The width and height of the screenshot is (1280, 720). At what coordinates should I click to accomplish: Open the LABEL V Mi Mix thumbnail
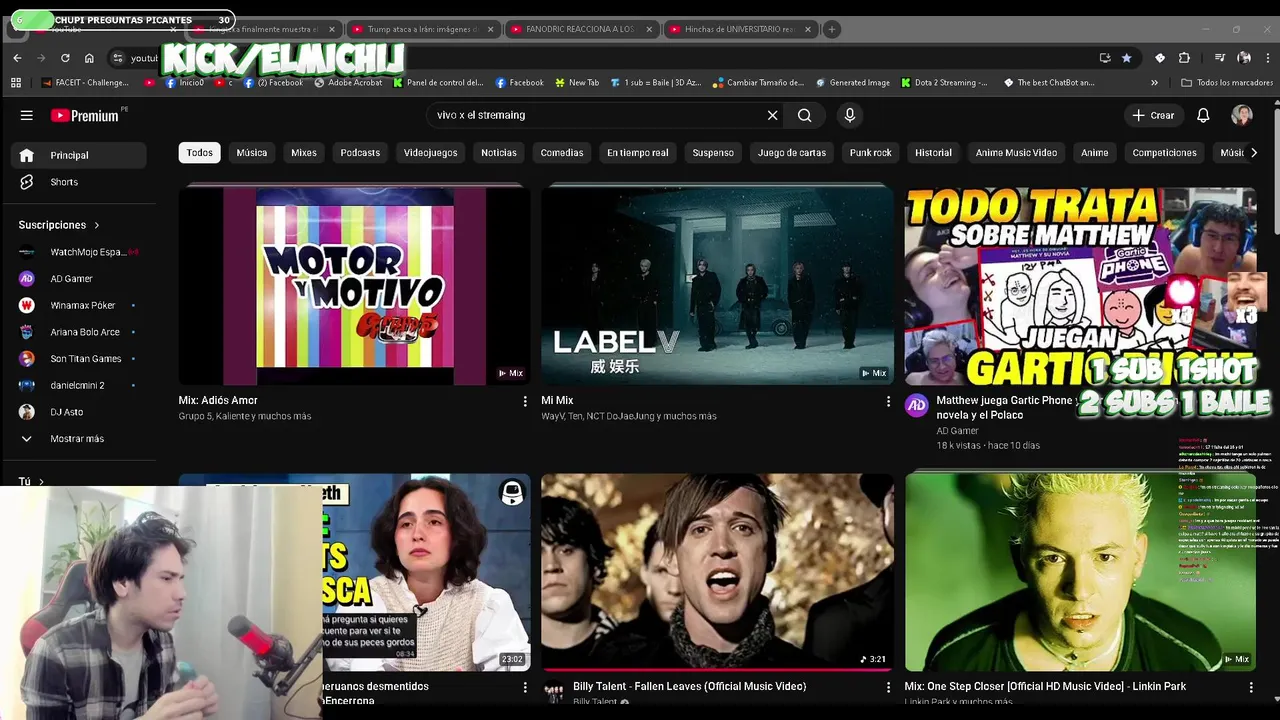click(x=717, y=285)
